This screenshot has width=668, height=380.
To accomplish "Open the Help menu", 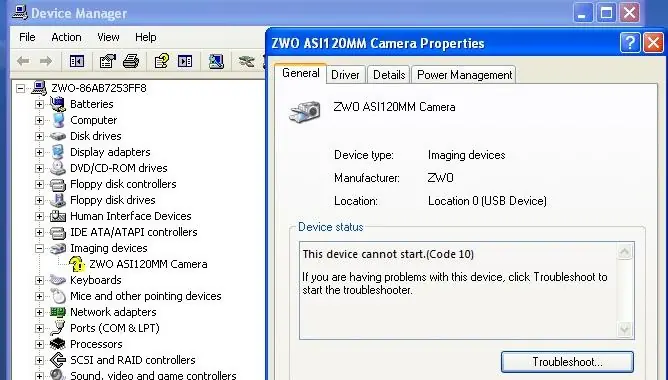I will pyautogui.click(x=146, y=37).
